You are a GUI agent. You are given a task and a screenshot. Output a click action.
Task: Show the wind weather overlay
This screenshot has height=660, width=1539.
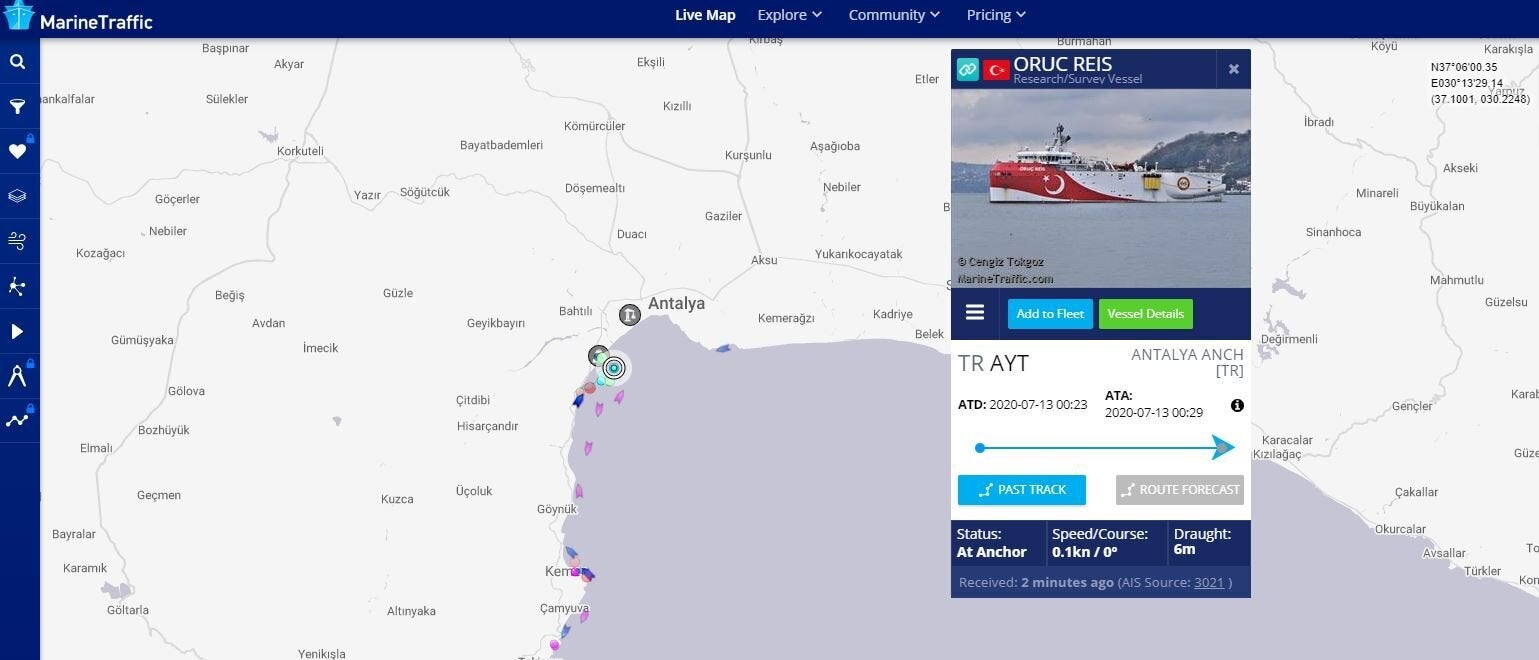(17, 241)
